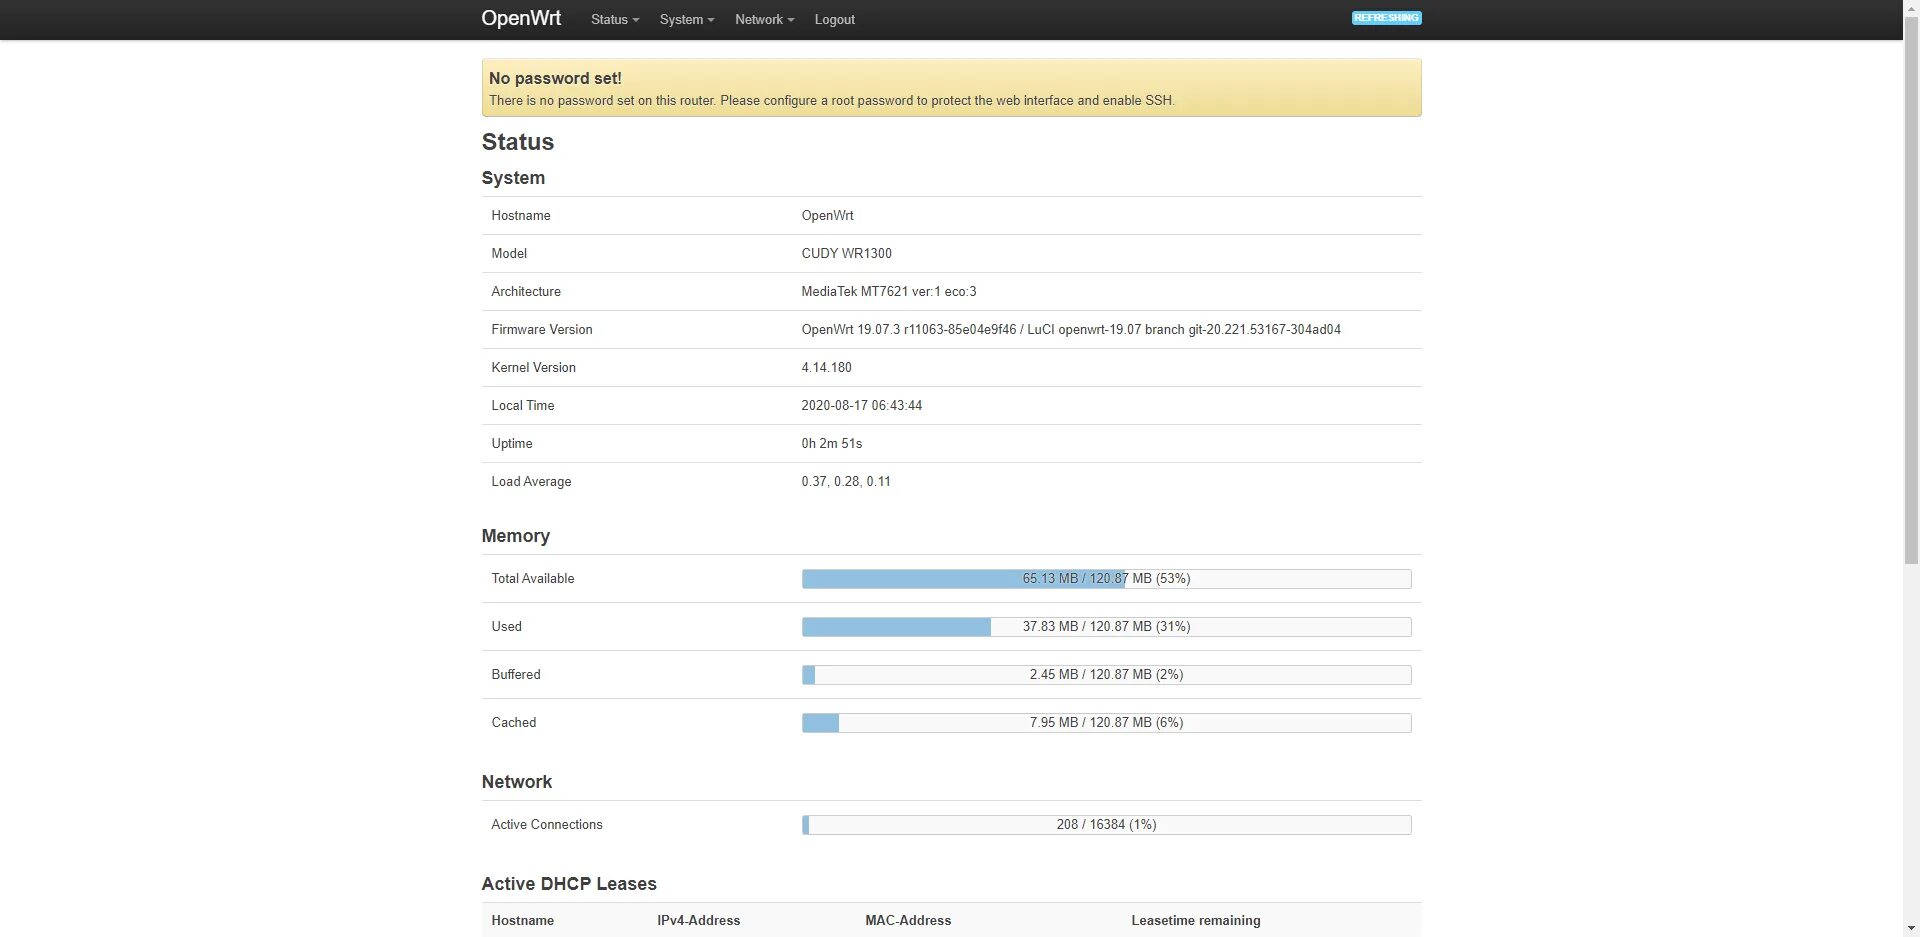Viewport: 1920px width, 937px height.
Task: Click the REFRESHING status badge
Action: click(x=1386, y=18)
